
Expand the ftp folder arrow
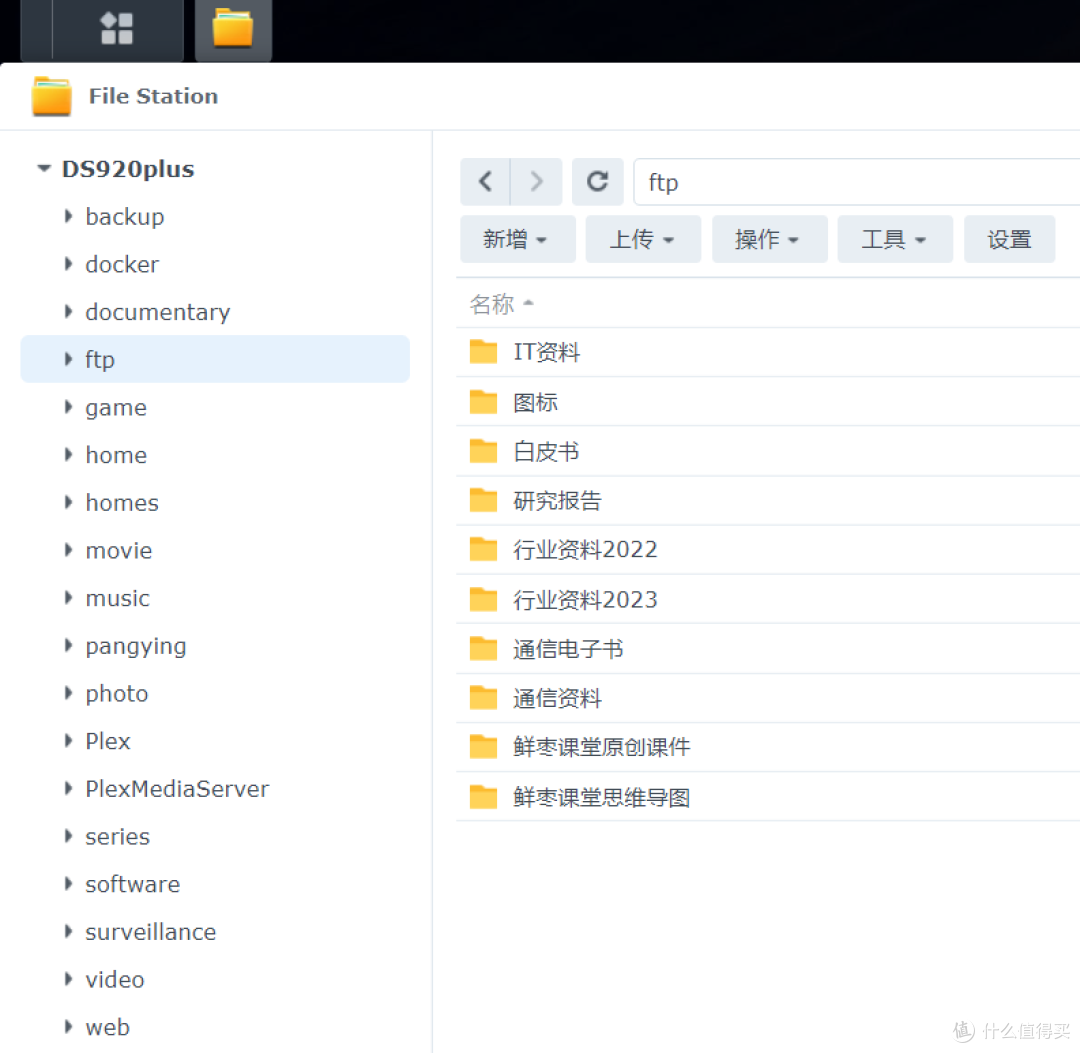(68, 359)
